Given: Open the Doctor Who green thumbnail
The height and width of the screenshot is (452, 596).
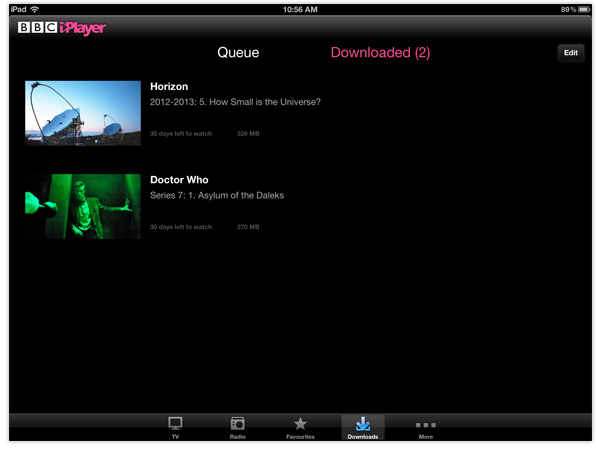Looking at the screenshot, I should (x=83, y=206).
